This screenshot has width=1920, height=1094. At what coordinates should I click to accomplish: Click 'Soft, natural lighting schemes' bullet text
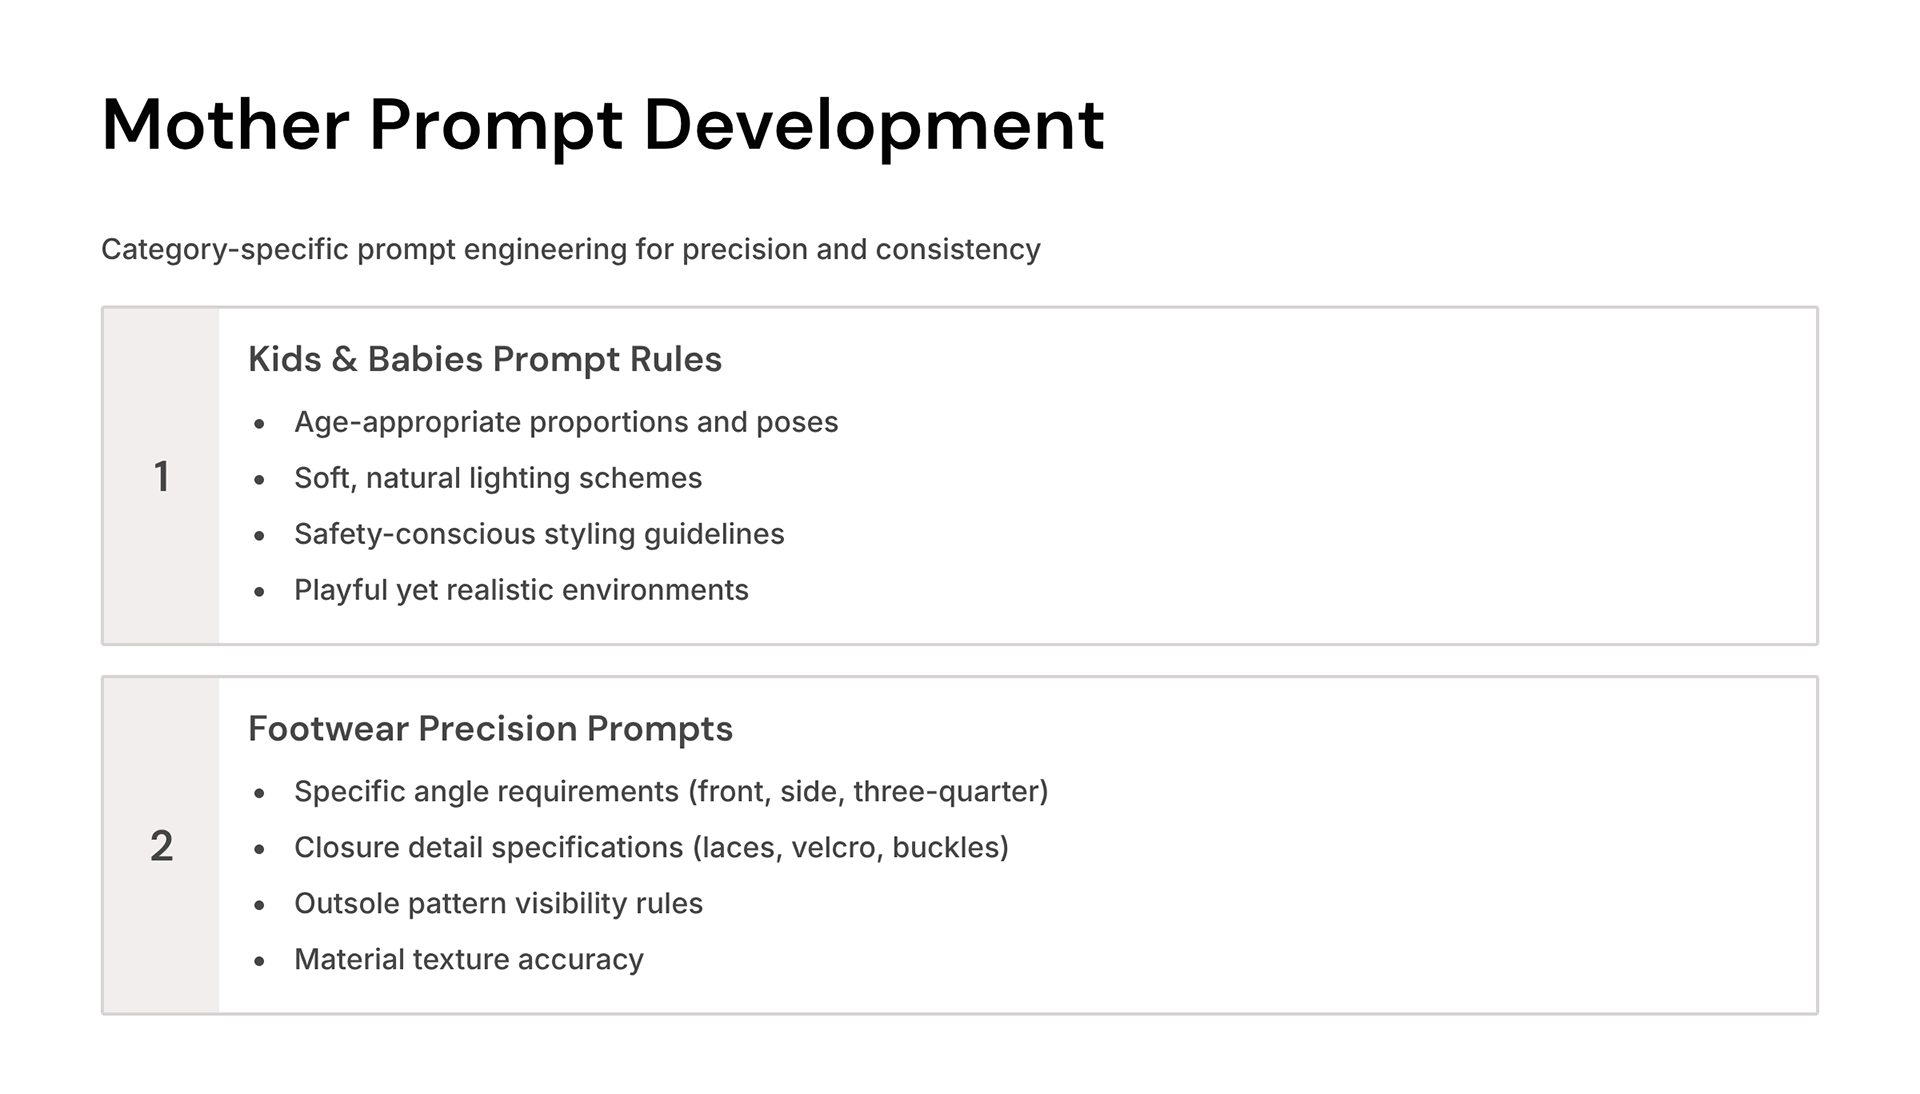point(497,478)
